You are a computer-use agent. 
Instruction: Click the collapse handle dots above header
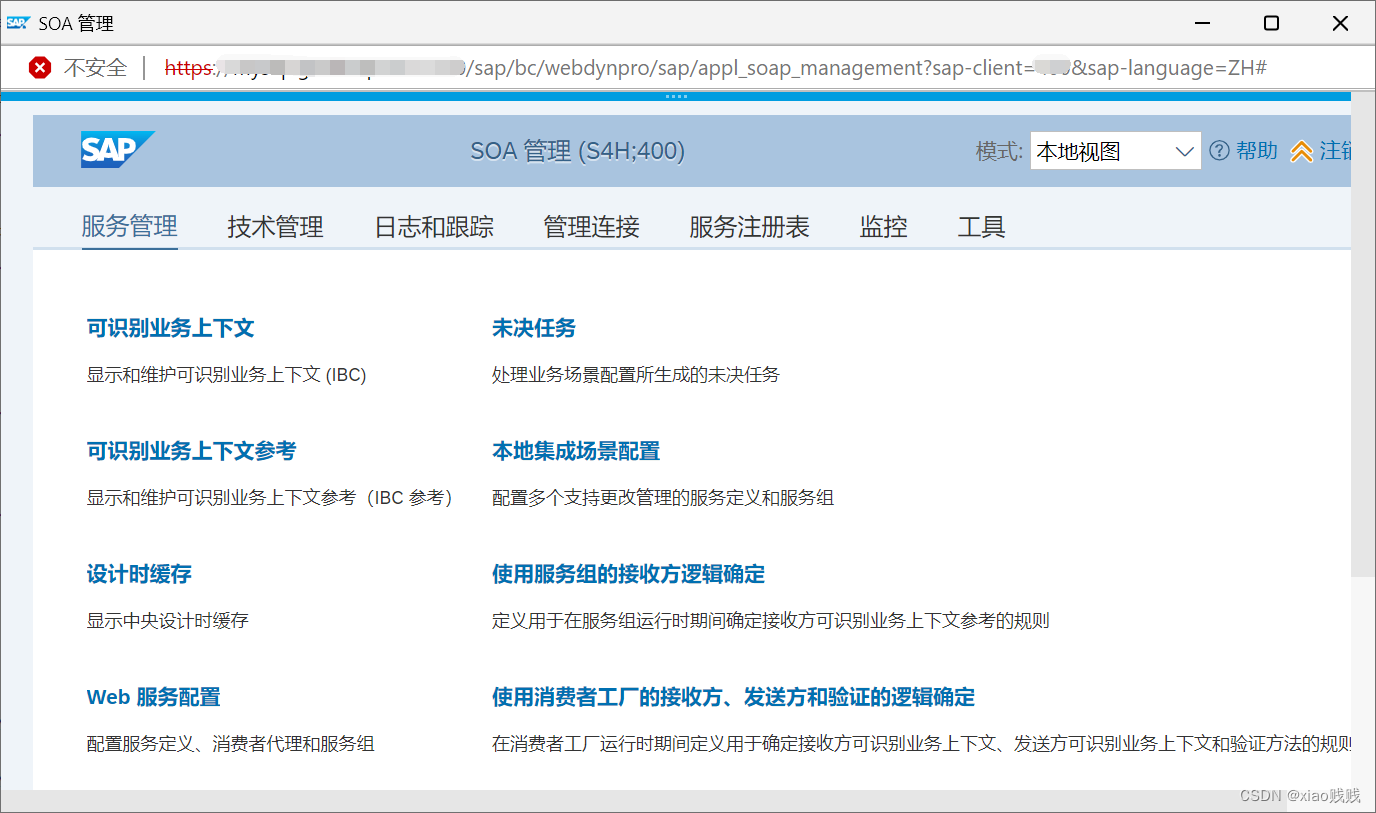tap(676, 96)
